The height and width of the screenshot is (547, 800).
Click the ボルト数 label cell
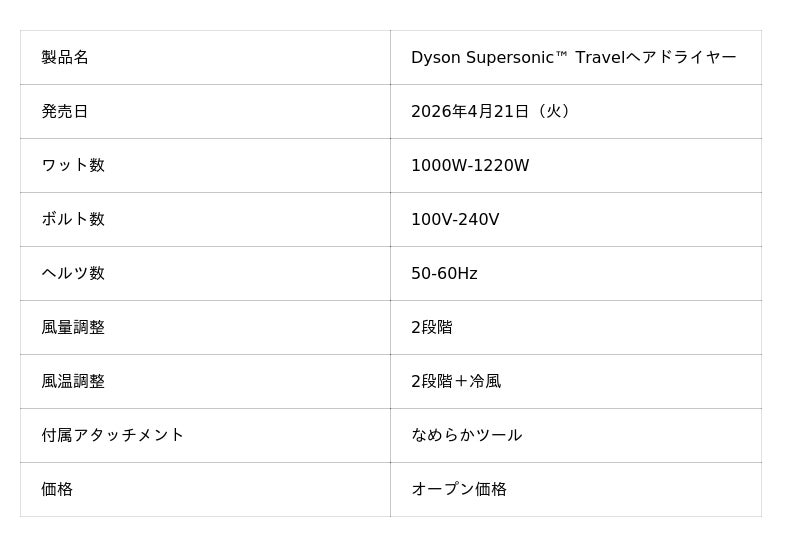[x=73, y=220]
